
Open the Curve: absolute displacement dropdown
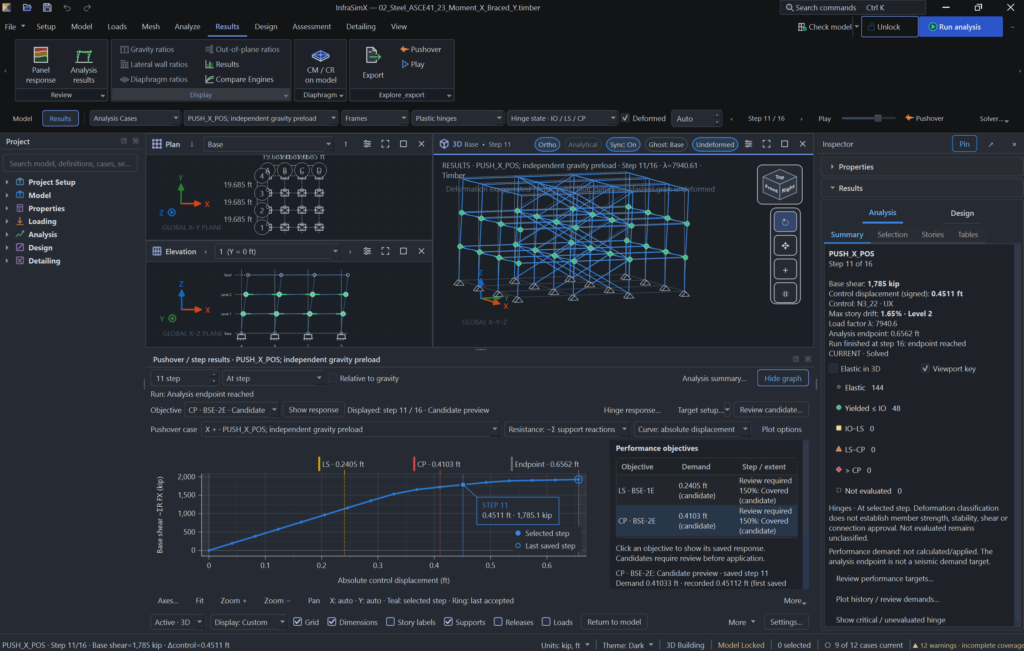pos(692,430)
